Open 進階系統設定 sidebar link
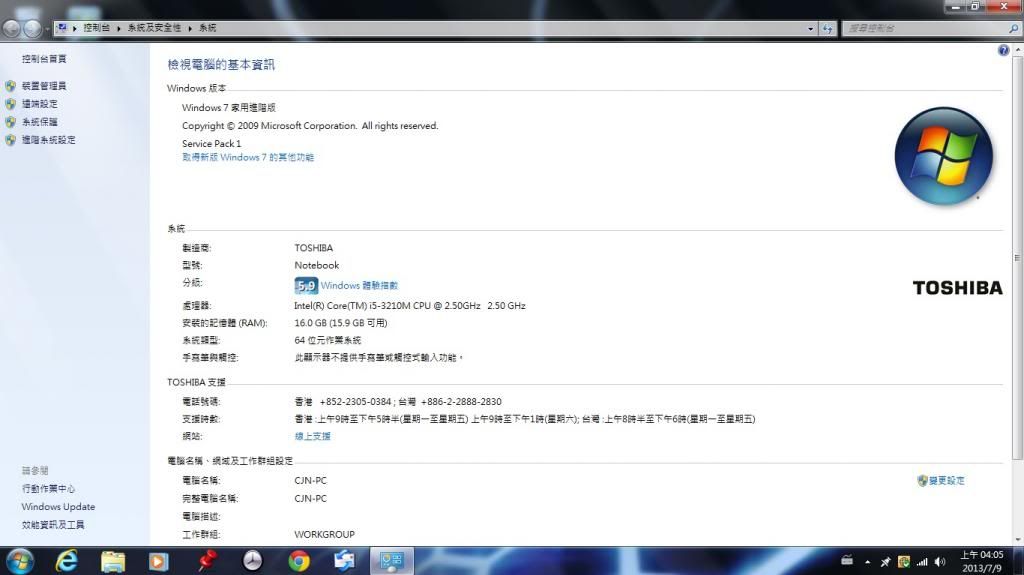 (48, 140)
